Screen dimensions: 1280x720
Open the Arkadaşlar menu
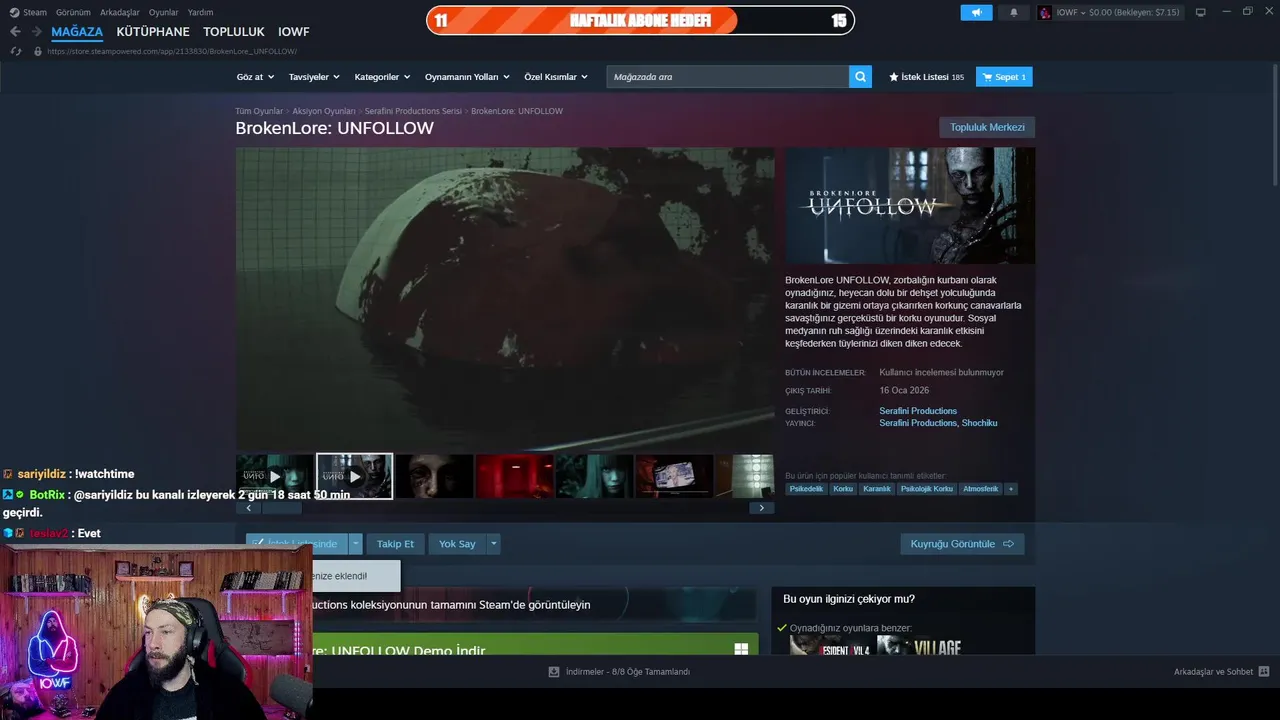tap(120, 12)
